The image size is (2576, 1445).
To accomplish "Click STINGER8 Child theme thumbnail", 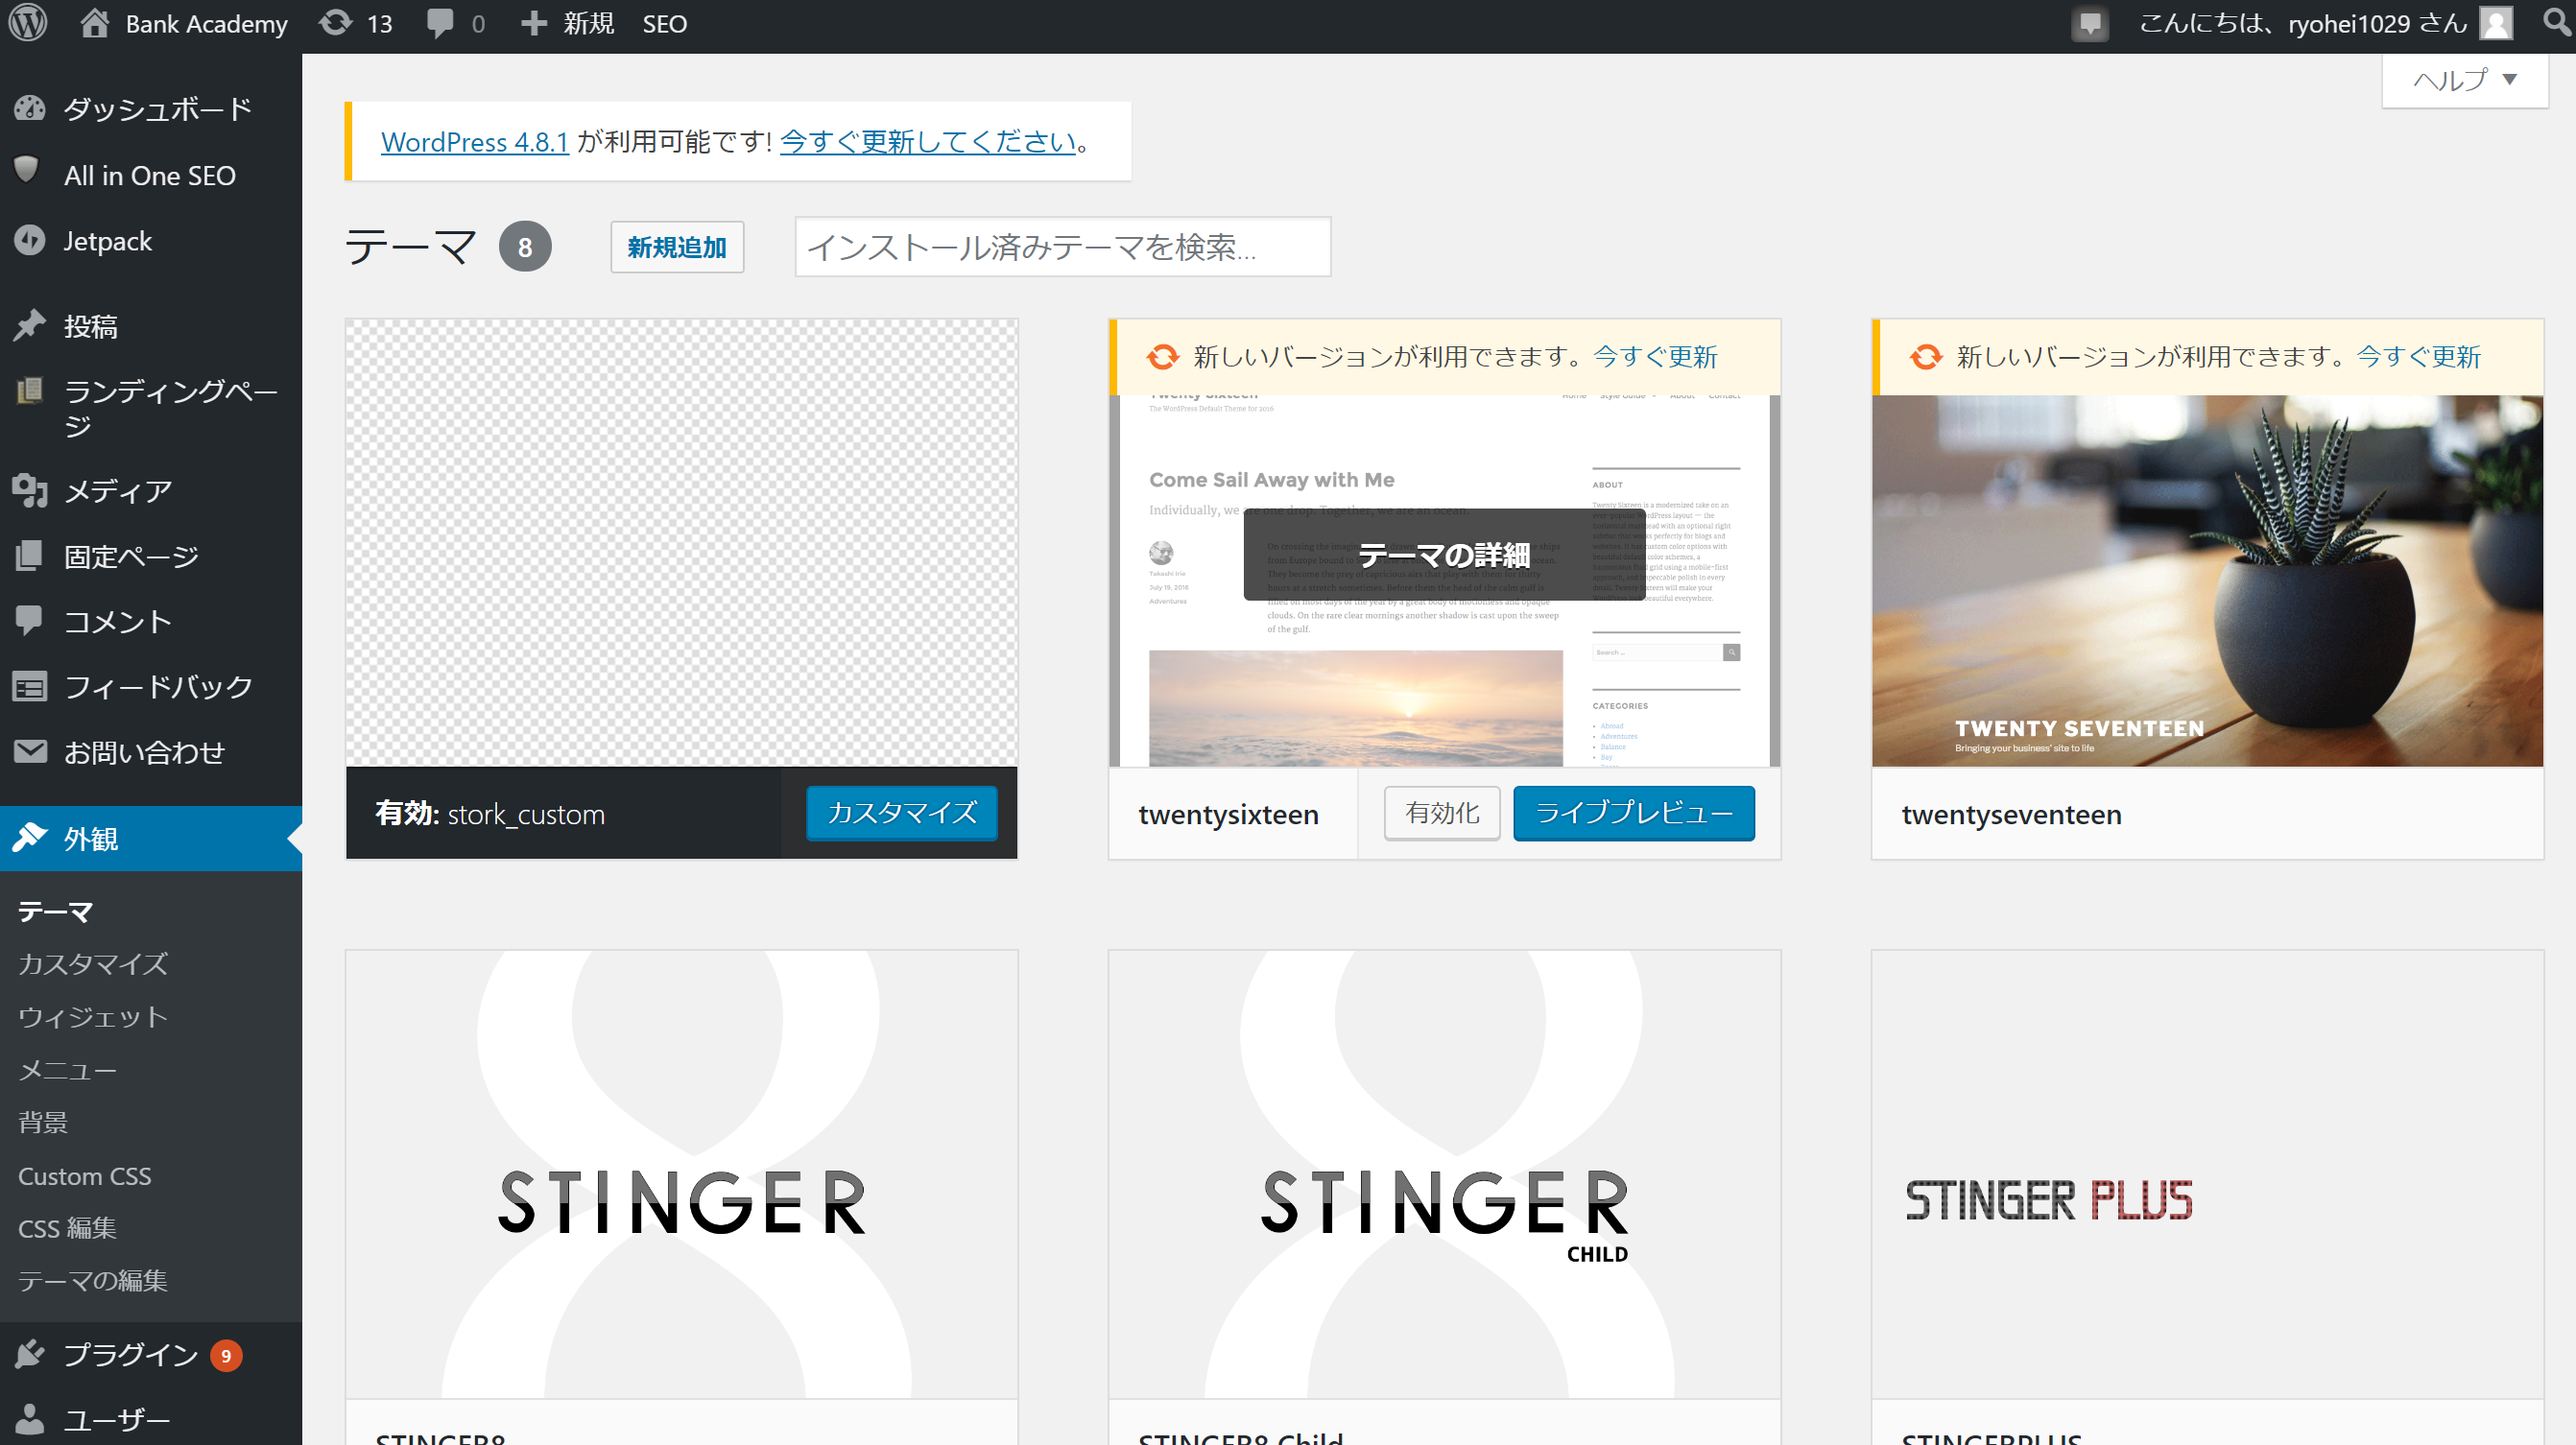I will click(x=1444, y=1174).
